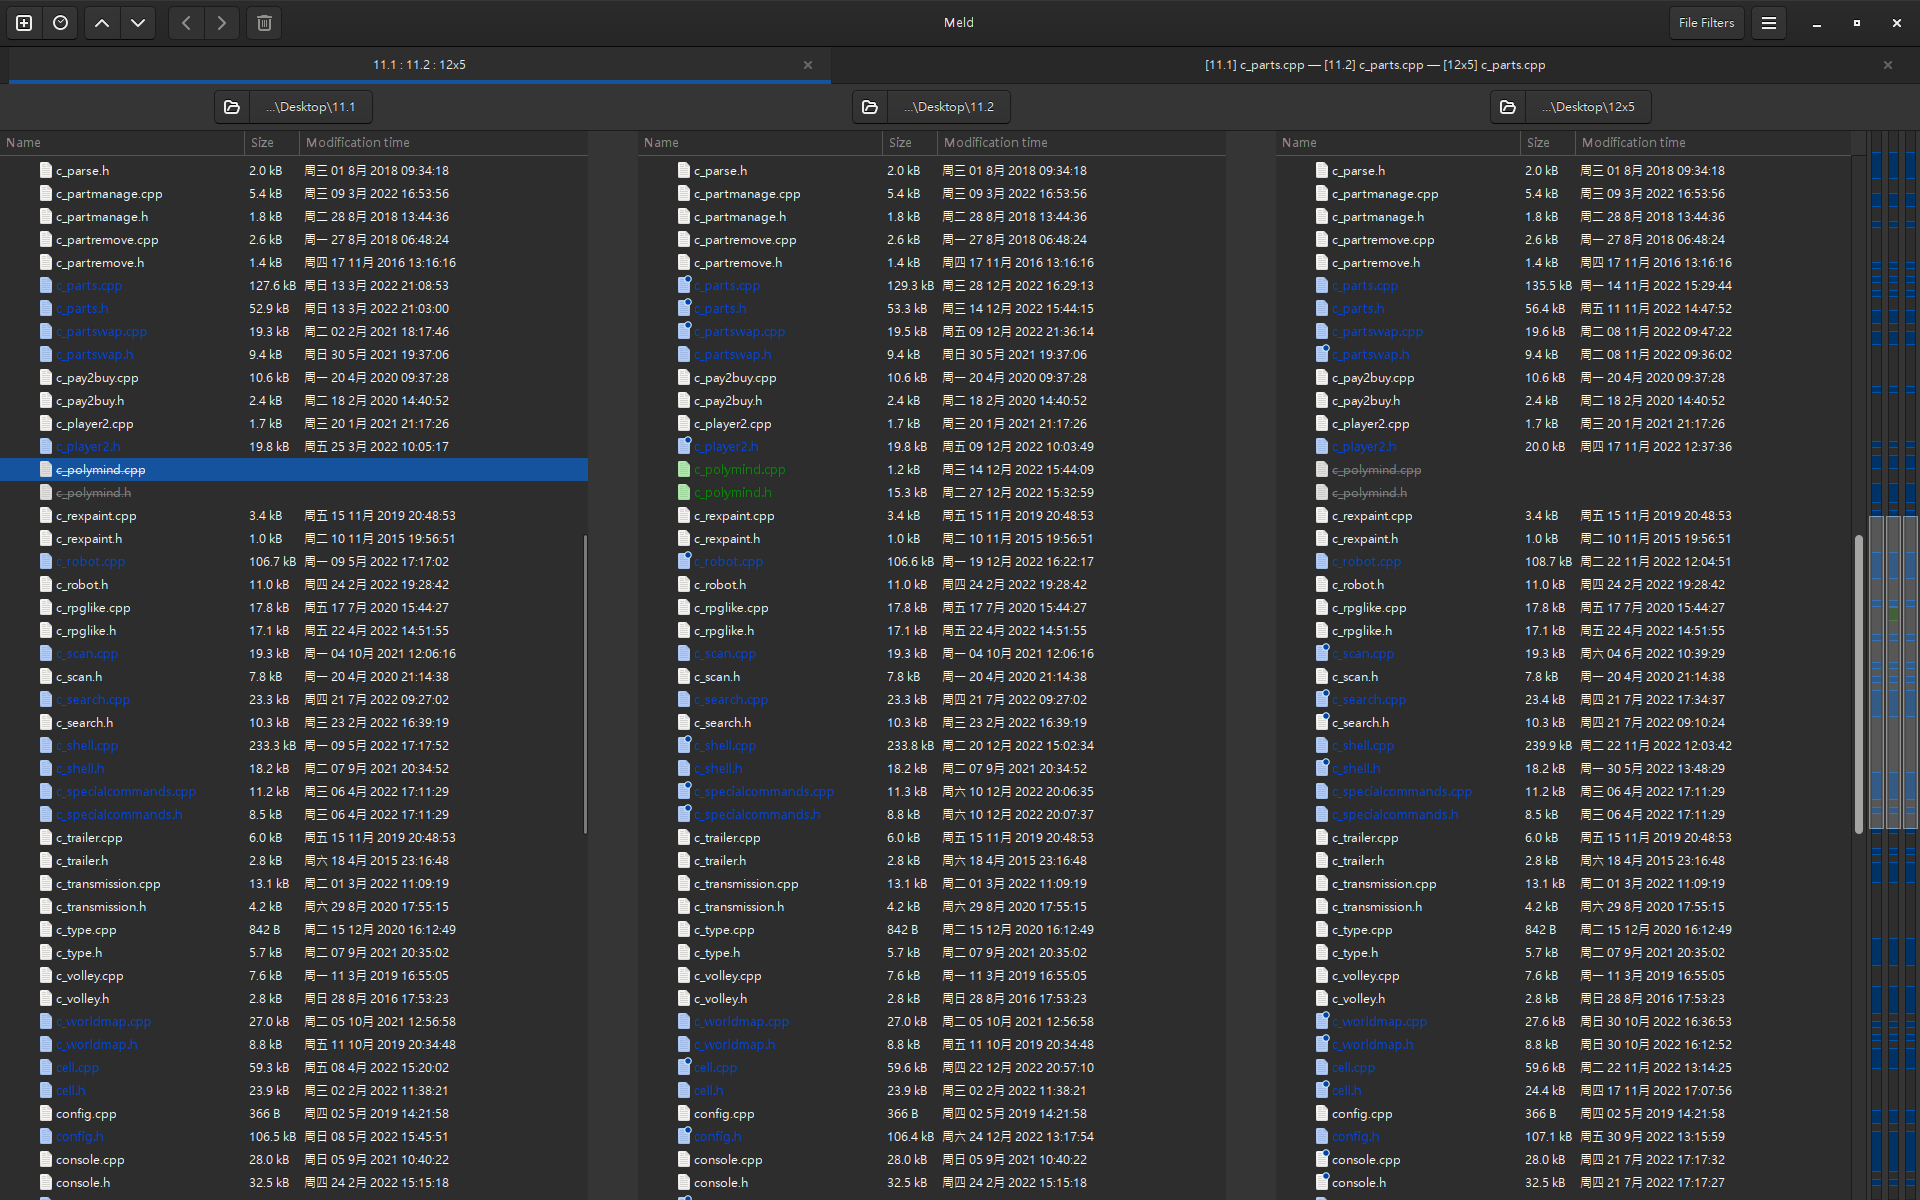Click size 239.9 kB of right c_shell.cpp

click(1548, 746)
